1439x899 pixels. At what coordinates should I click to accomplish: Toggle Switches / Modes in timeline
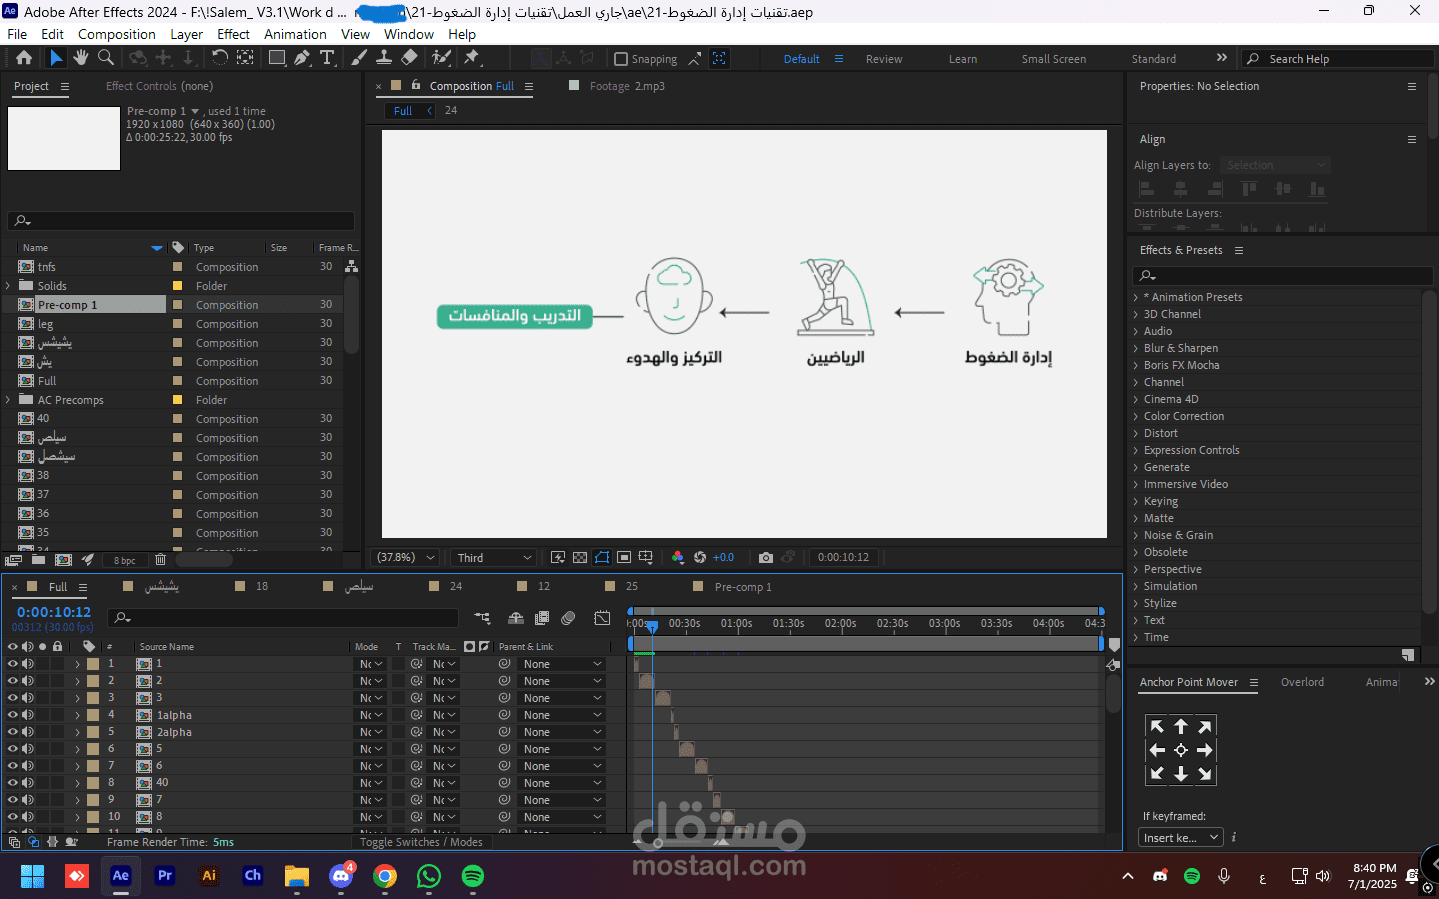tap(421, 842)
